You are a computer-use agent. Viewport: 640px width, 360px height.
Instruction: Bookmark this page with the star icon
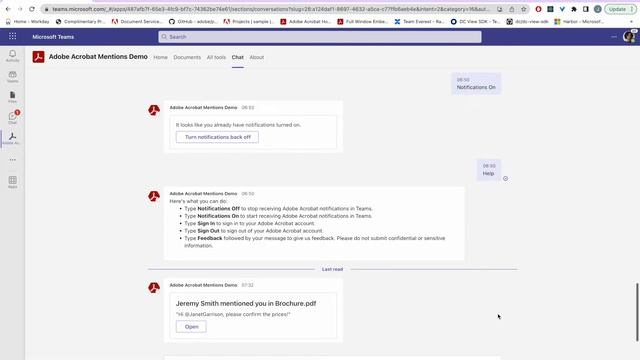pos(524,9)
